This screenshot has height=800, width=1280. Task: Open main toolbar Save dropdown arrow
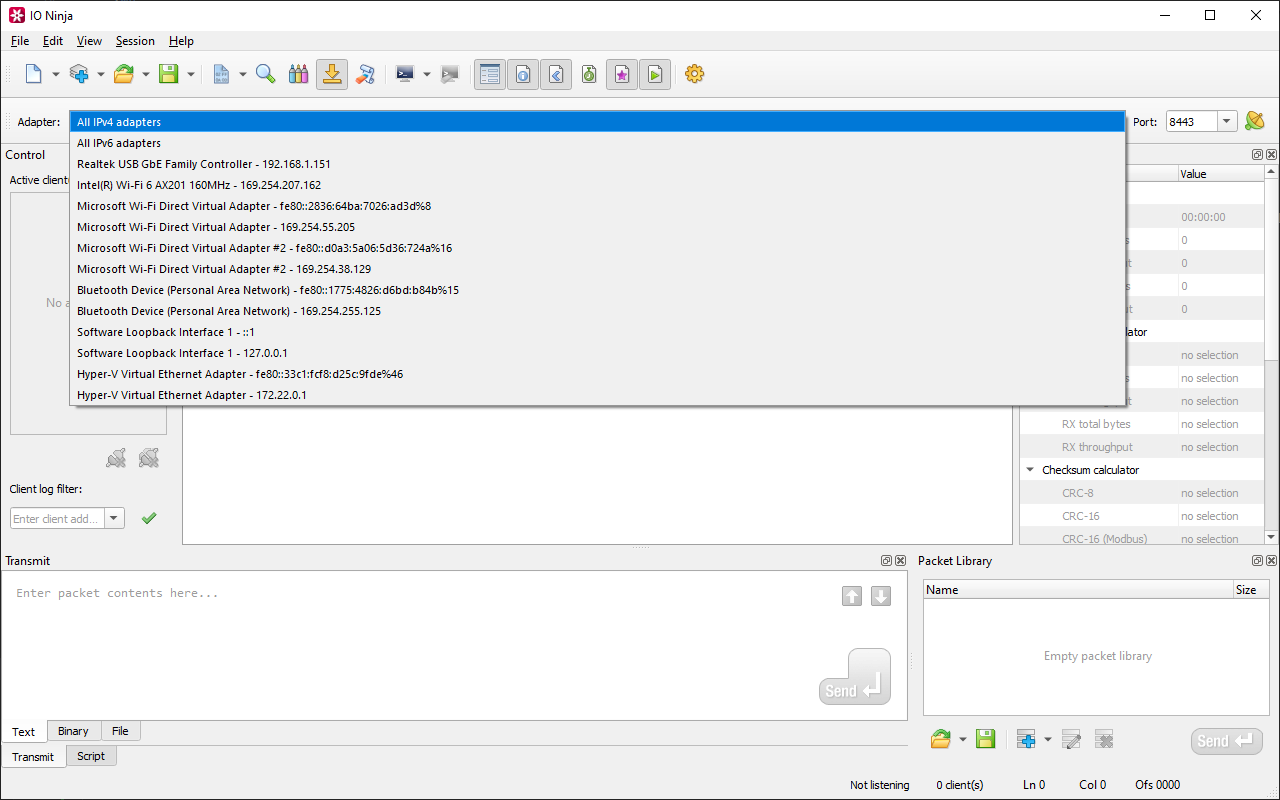click(191, 74)
